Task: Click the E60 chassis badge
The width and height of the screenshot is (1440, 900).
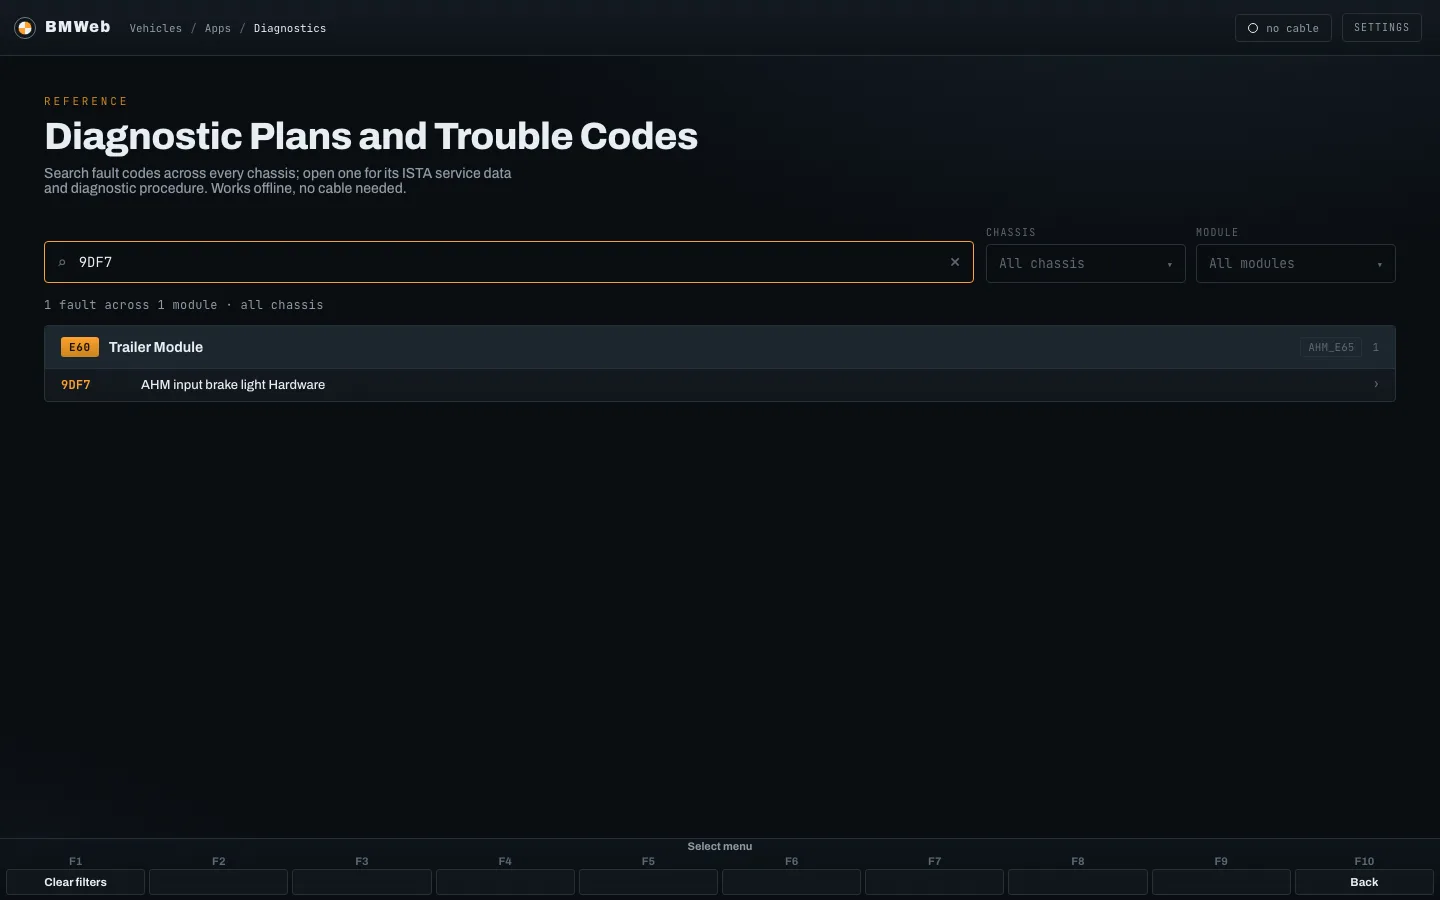Action: tap(80, 347)
